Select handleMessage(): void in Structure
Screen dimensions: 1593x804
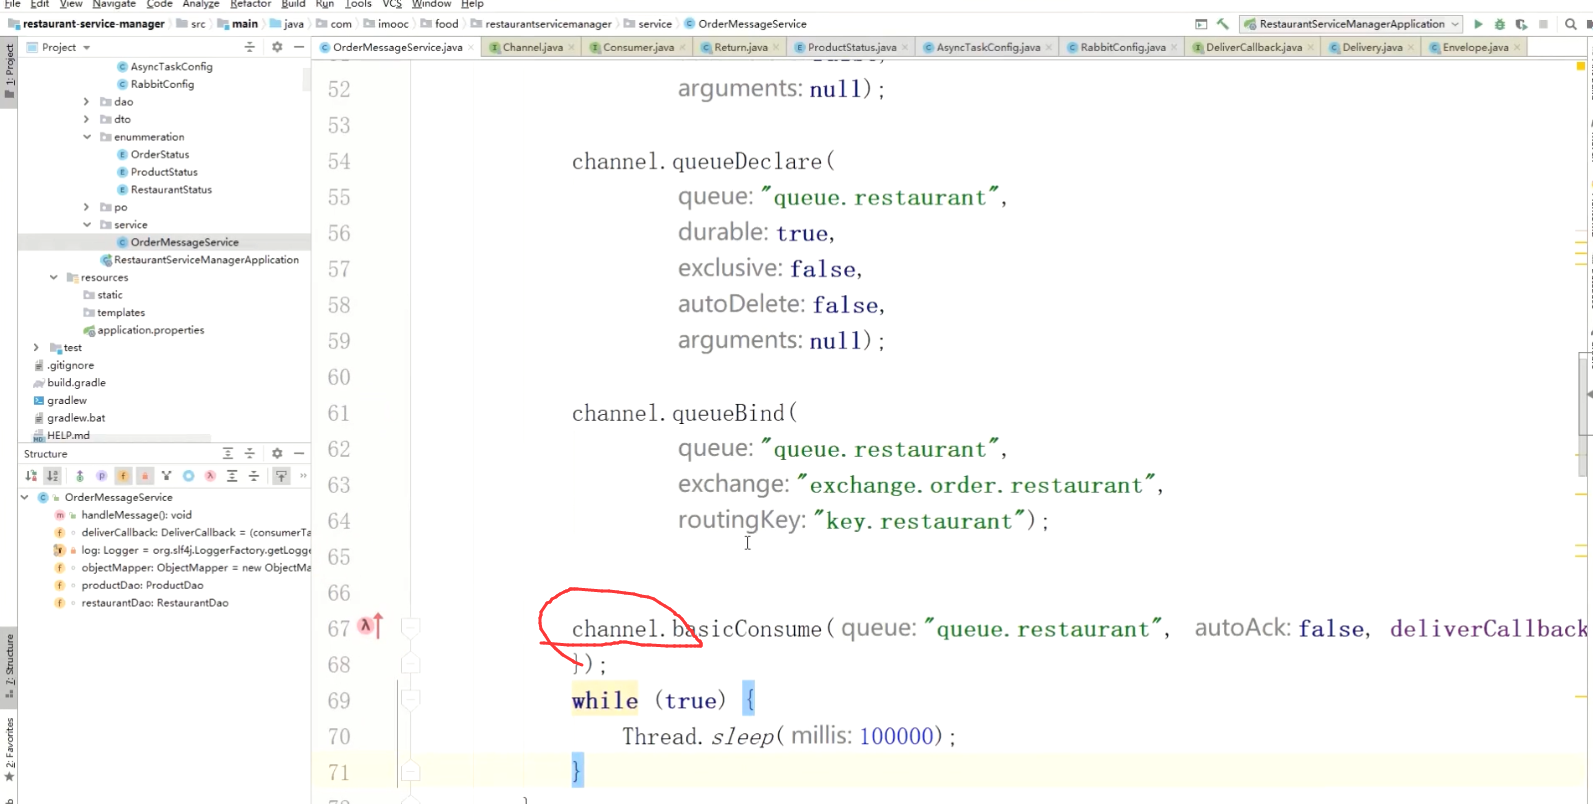tap(136, 515)
